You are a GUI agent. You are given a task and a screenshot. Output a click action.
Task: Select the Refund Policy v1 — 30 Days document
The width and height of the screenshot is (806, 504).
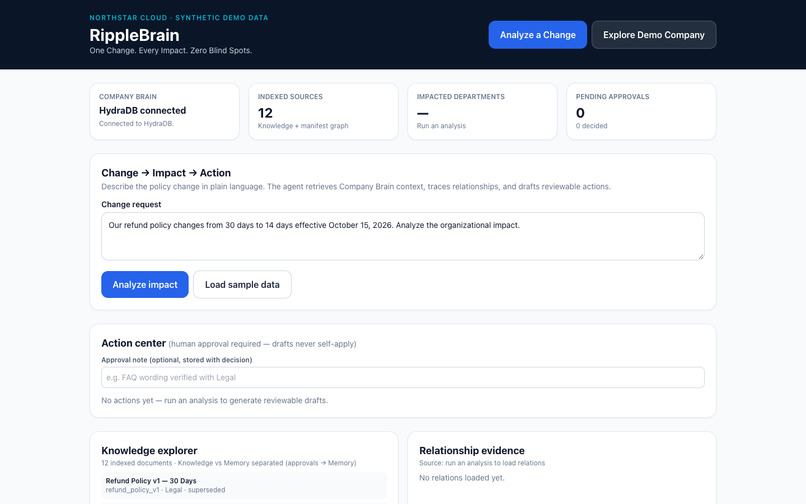click(244, 485)
